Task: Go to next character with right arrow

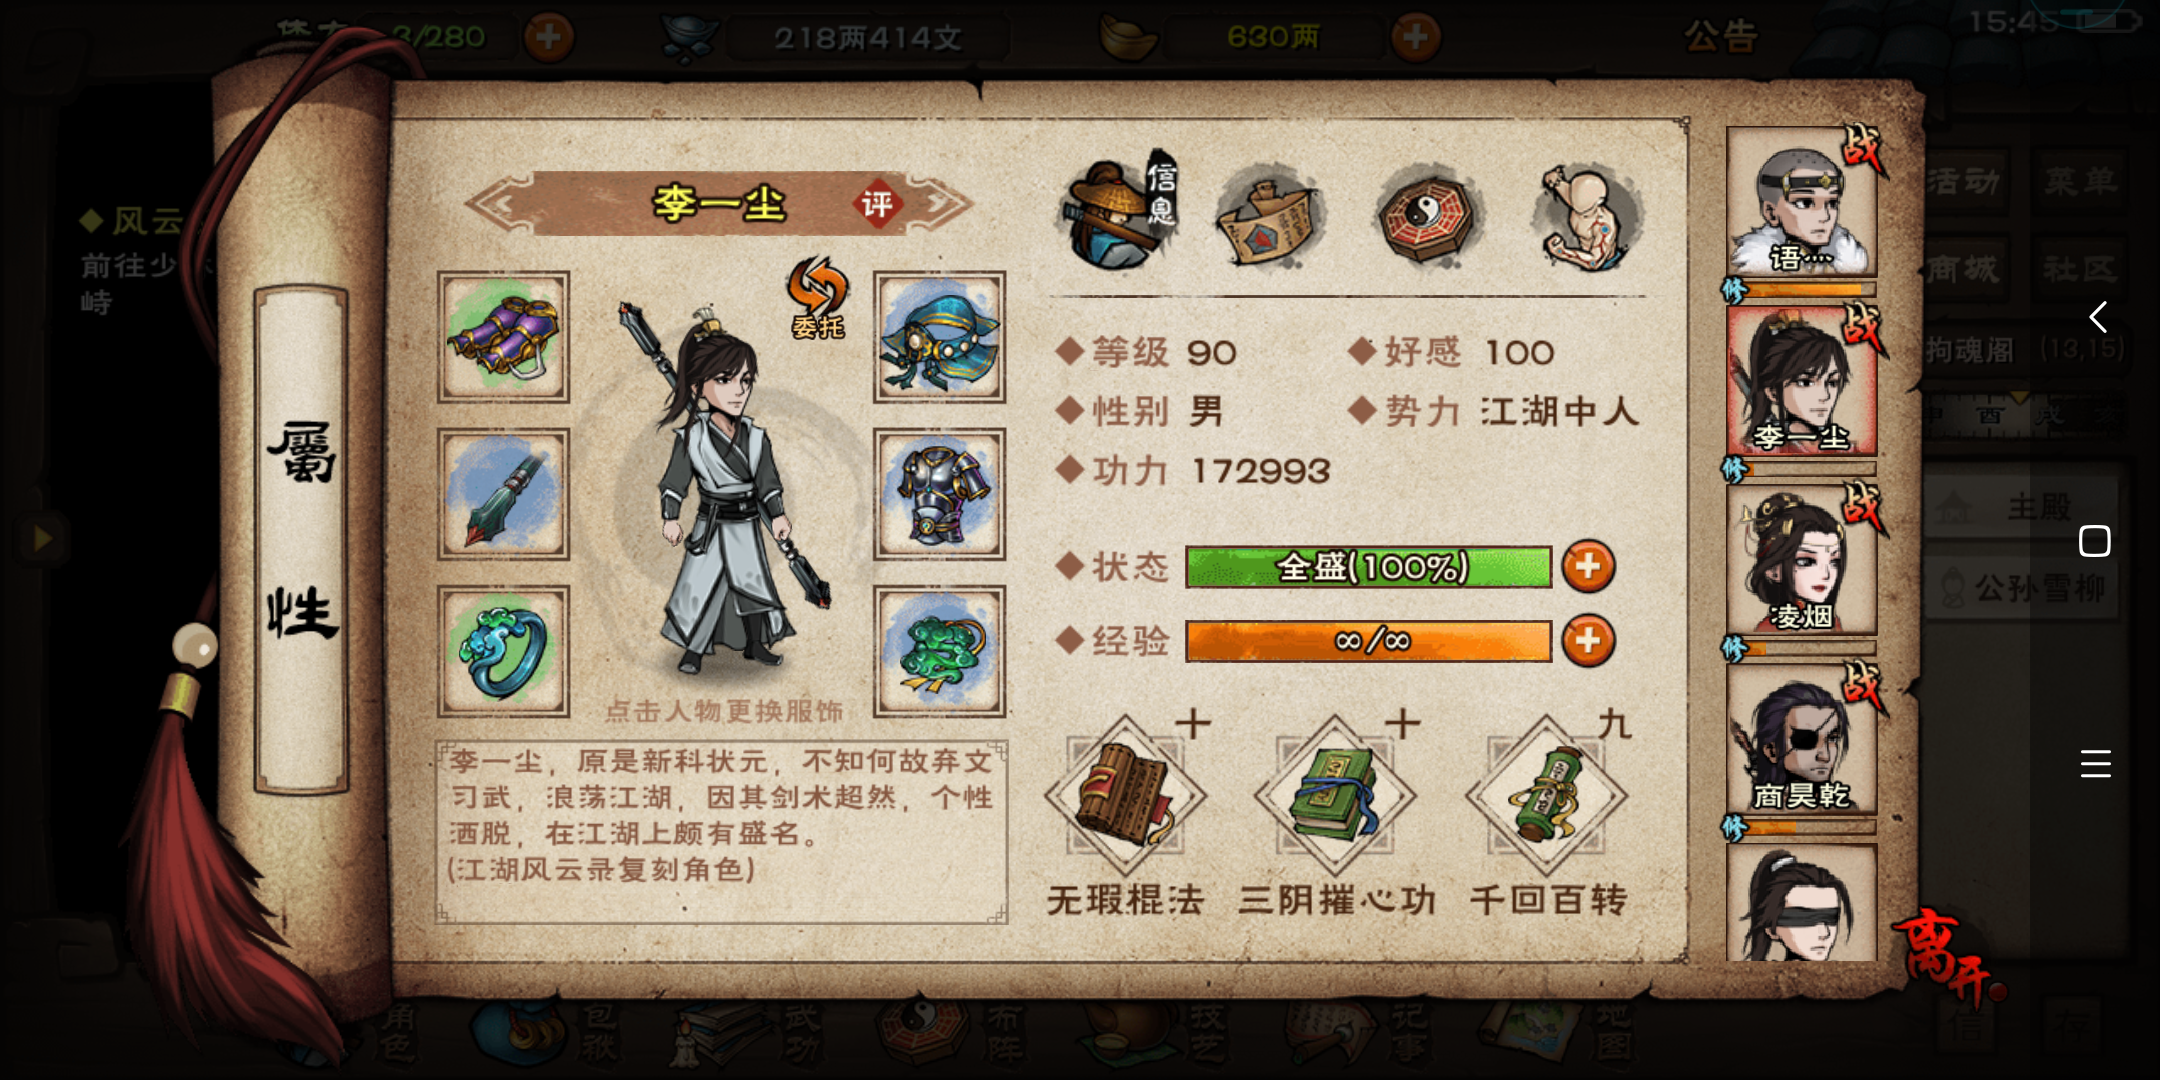Action: [940, 204]
